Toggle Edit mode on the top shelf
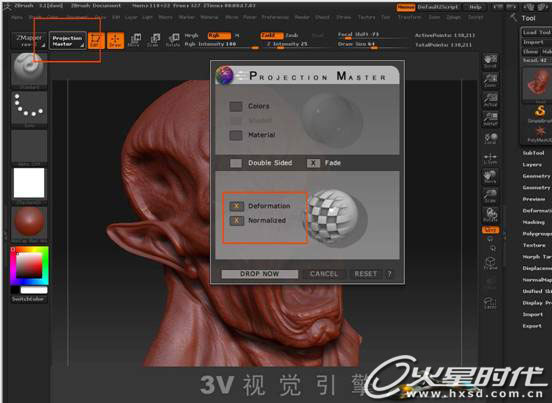 point(96,41)
